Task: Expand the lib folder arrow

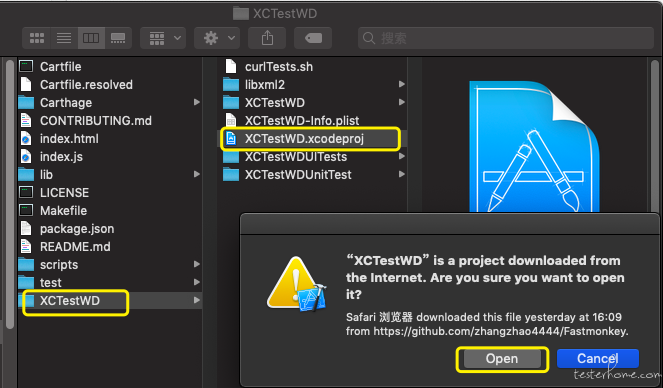Action: click(197, 174)
